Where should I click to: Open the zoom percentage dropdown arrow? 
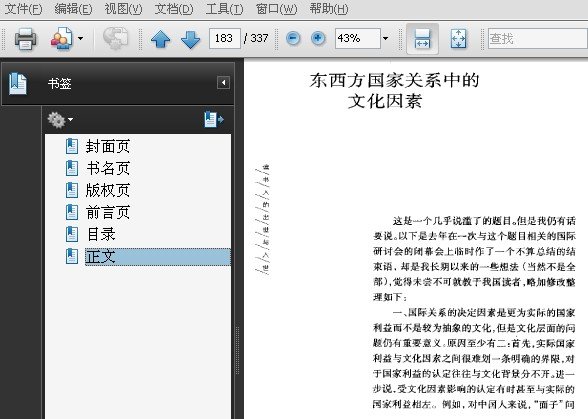click(385, 38)
